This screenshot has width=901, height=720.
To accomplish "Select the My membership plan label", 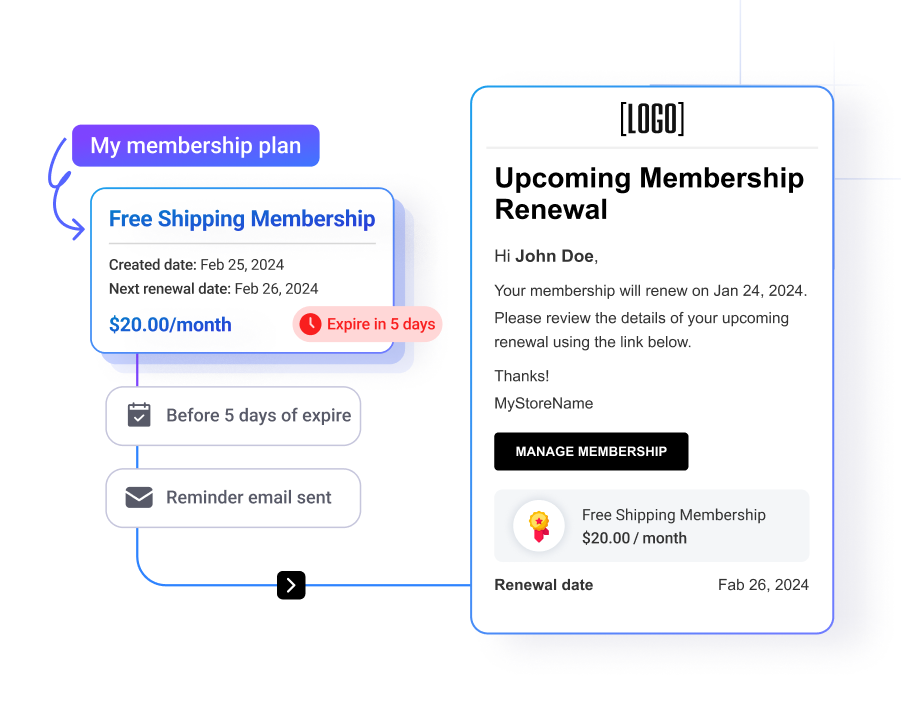I will point(195,146).
